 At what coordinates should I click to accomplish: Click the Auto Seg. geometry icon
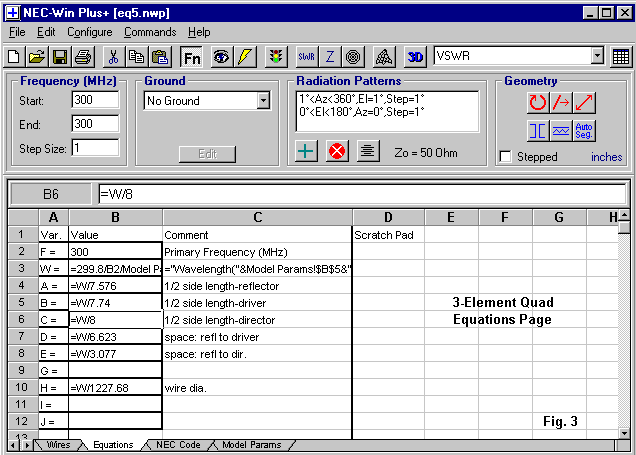tap(585, 131)
